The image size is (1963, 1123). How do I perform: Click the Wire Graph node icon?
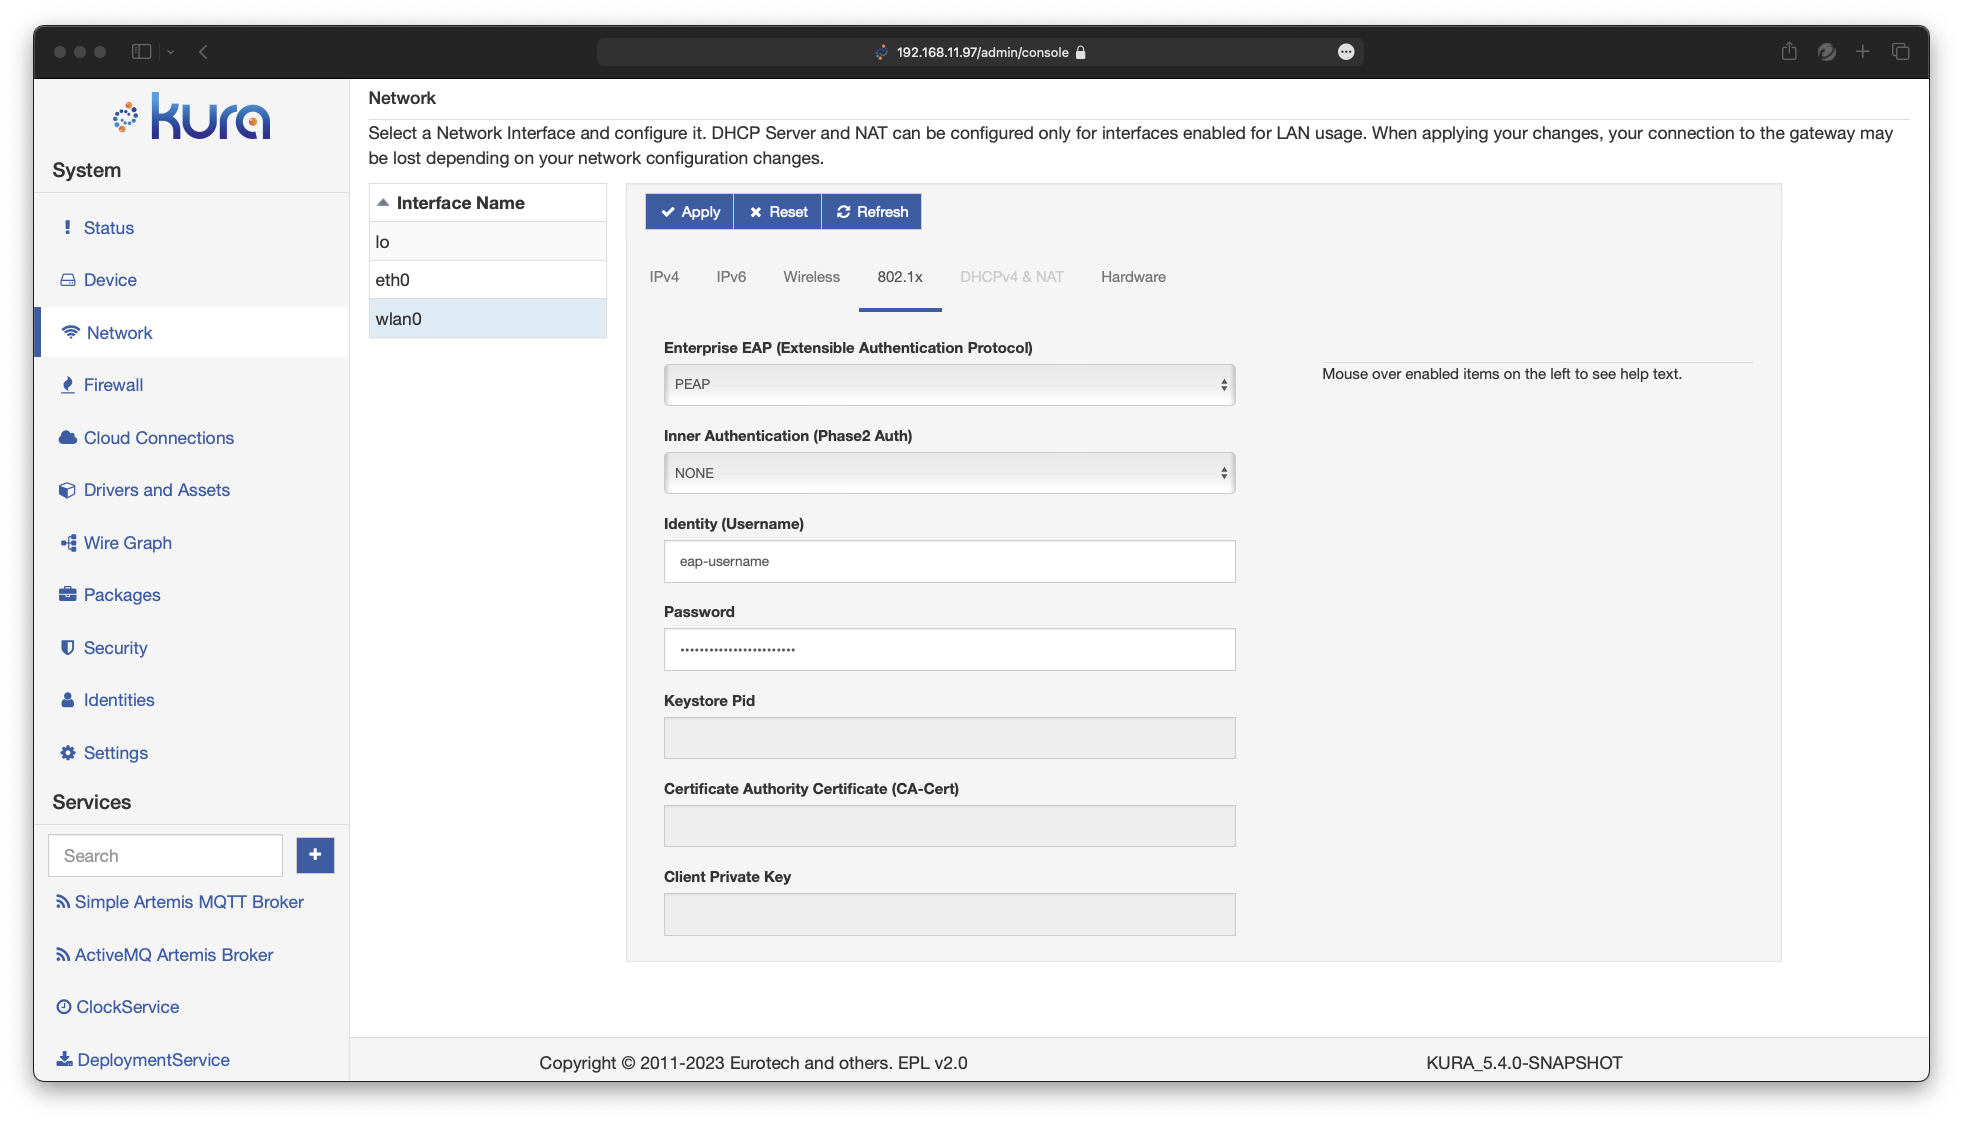(x=68, y=543)
